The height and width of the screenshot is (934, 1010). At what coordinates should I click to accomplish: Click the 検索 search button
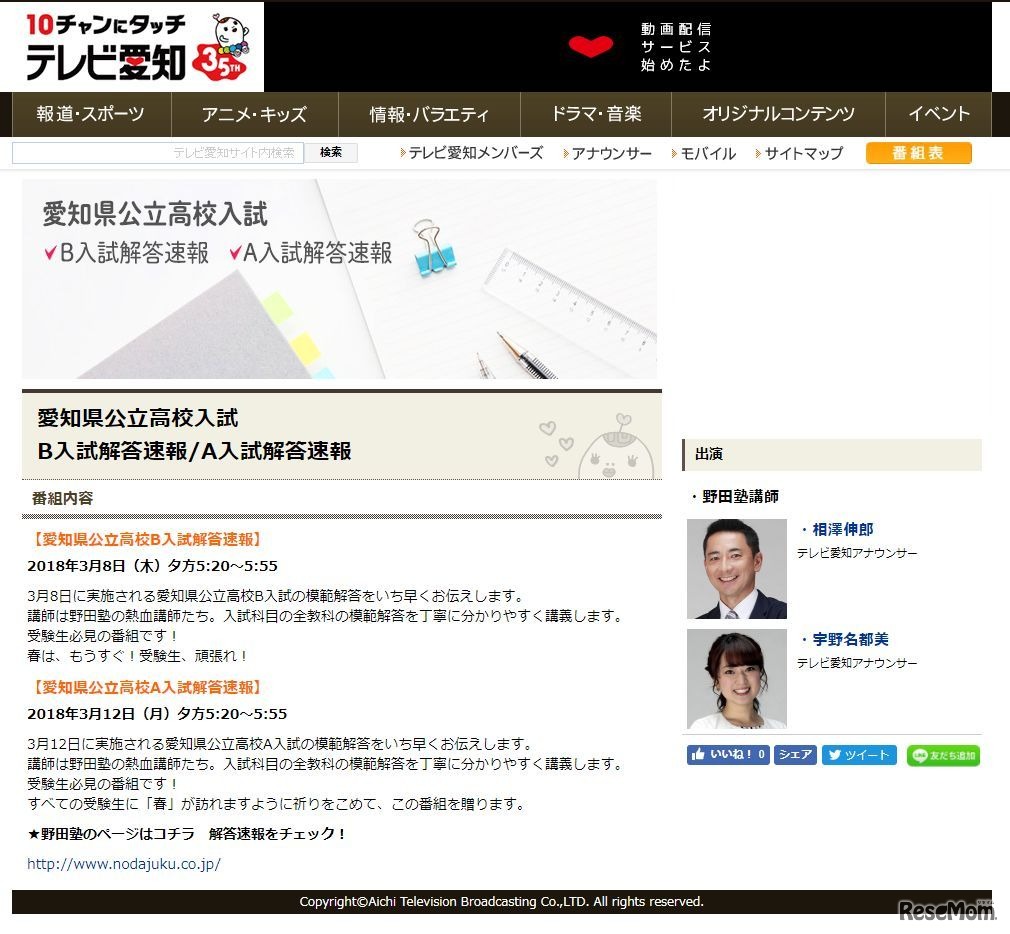(330, 152)
